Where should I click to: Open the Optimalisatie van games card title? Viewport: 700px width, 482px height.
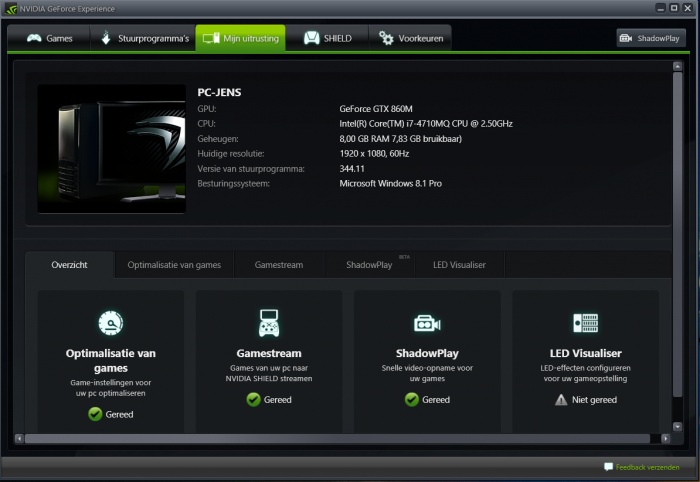(x=111, y=361)
